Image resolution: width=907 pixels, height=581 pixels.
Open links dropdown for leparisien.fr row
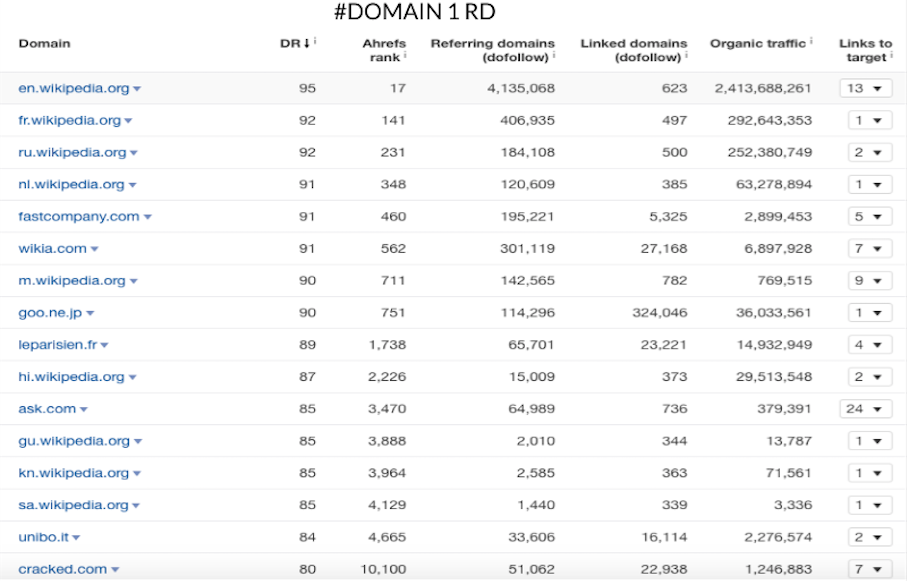pos(865,345)
